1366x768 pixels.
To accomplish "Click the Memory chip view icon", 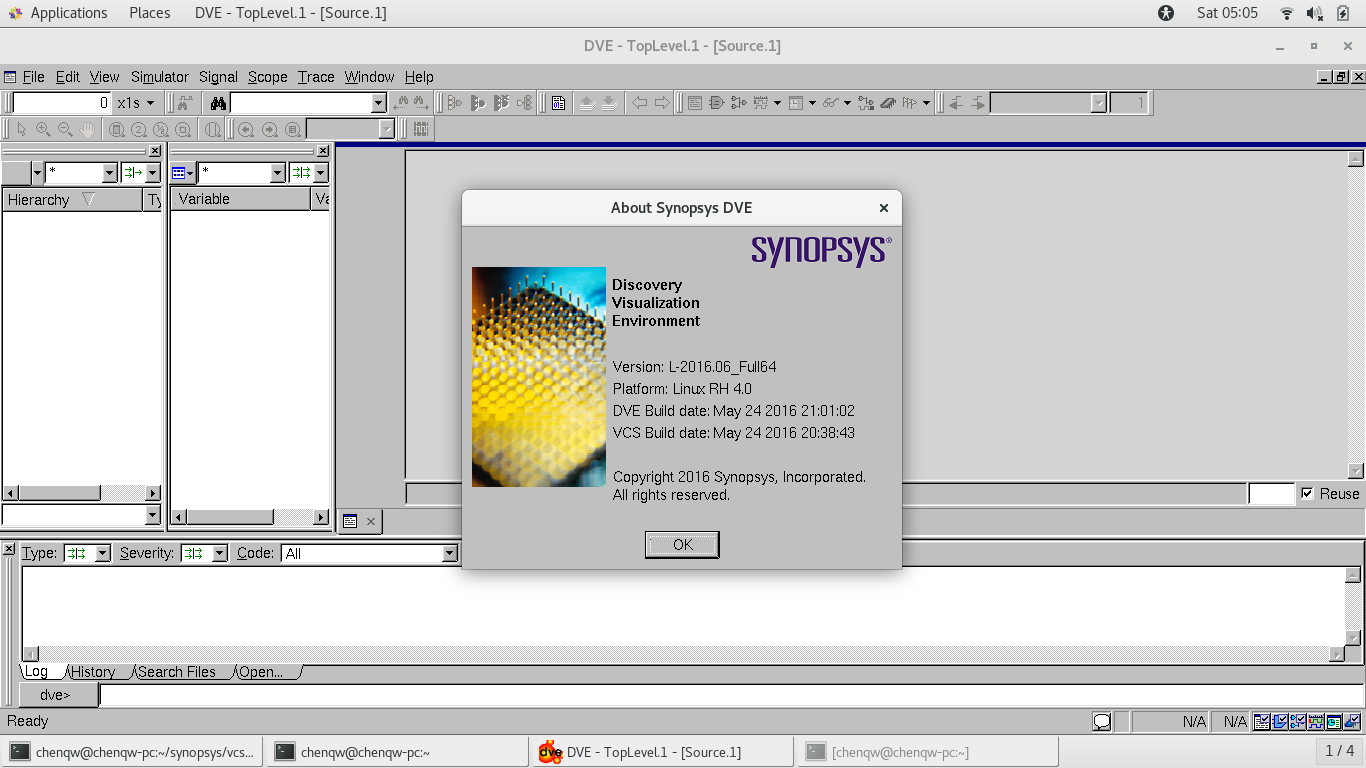I will (887, 103).
